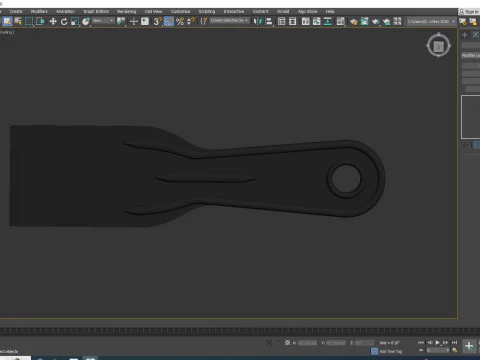The height and width of the screenshot is (360, 480).
Task: Go to animation end frame
Action: (454, 343)
